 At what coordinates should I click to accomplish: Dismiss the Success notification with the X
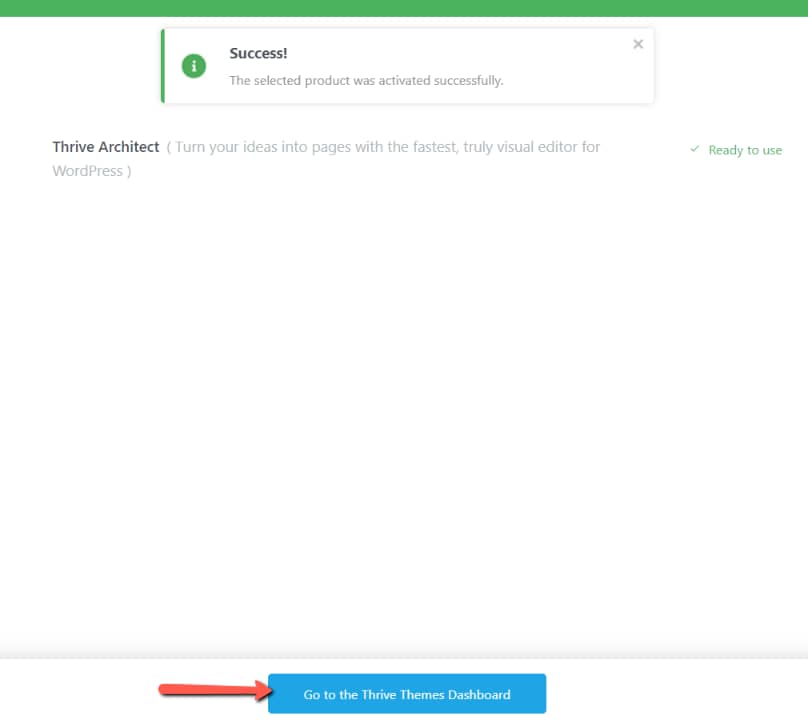click(638, 44)
